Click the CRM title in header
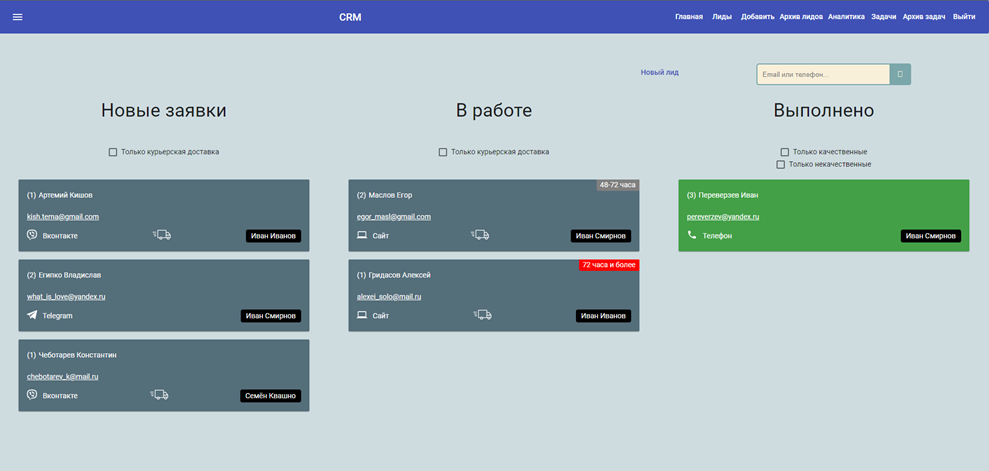The image size is (989, 471). coord(350,17)
